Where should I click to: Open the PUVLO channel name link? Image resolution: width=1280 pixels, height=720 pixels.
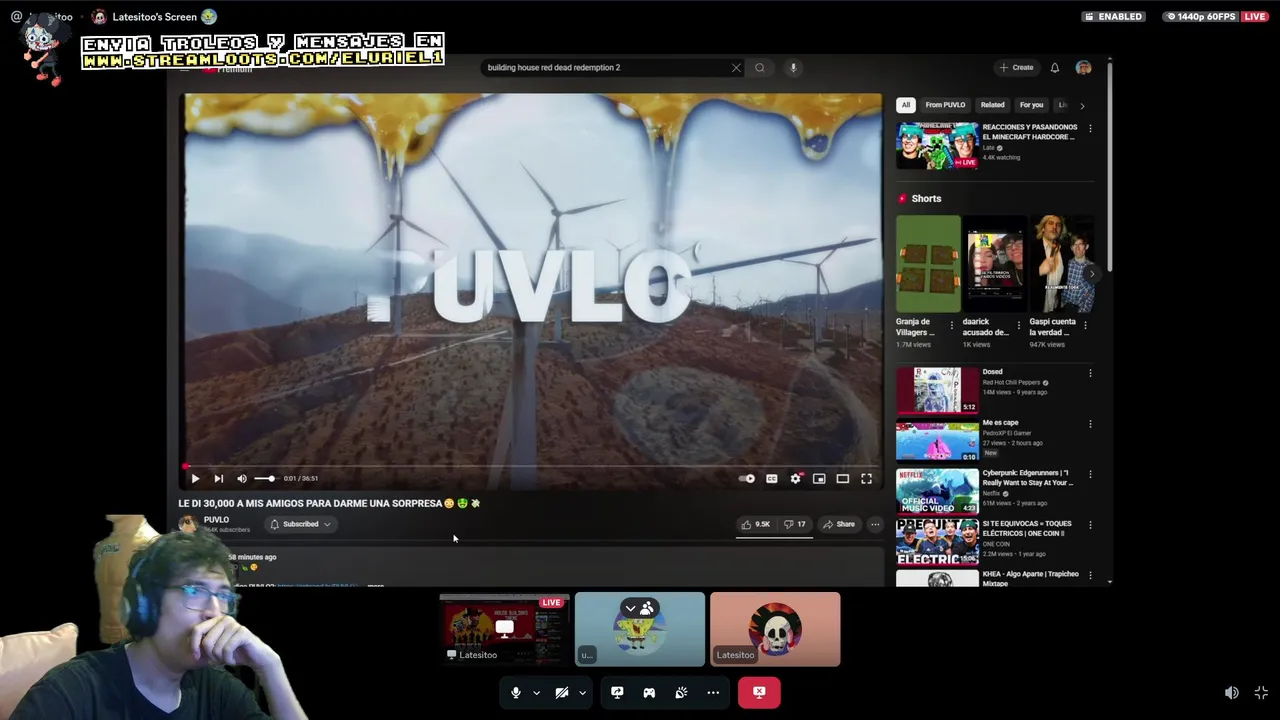click(216, 520)
